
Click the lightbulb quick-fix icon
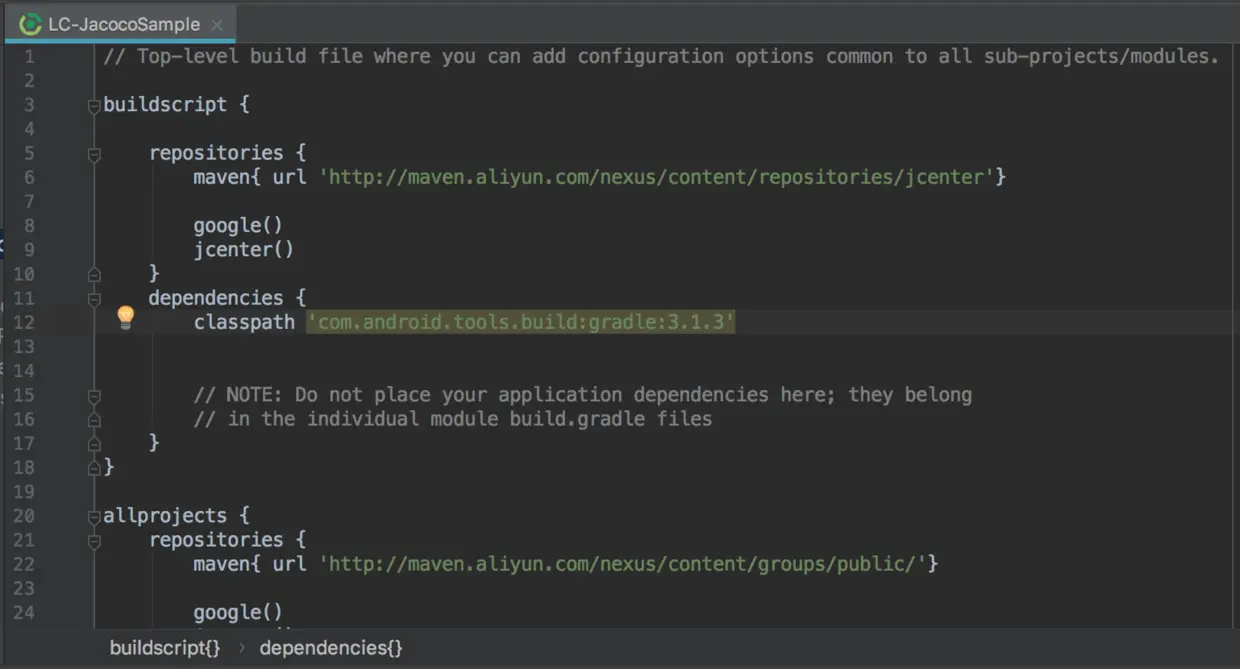pyautogui.click(x=125, y=317)
